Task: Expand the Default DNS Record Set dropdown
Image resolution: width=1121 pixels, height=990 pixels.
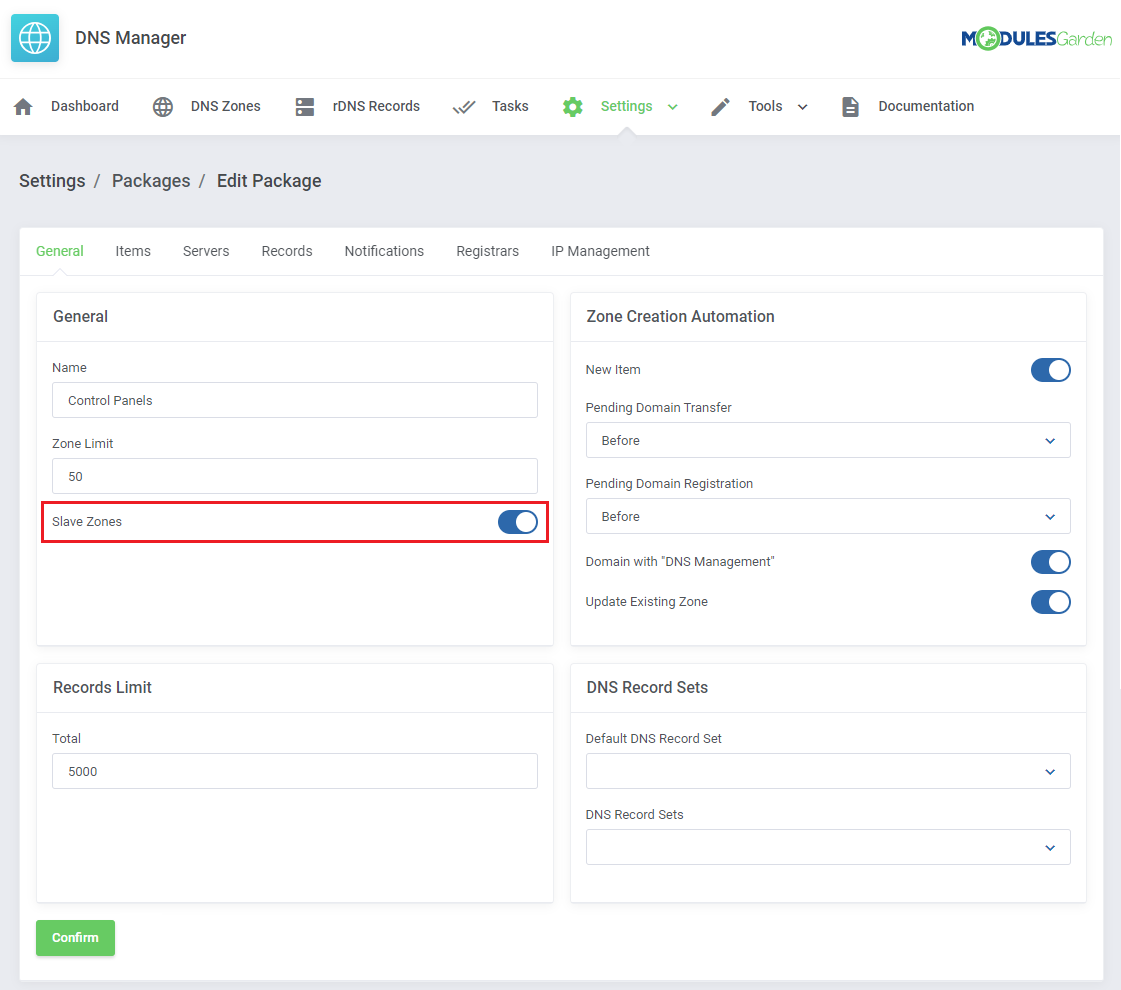Action: 828,771
